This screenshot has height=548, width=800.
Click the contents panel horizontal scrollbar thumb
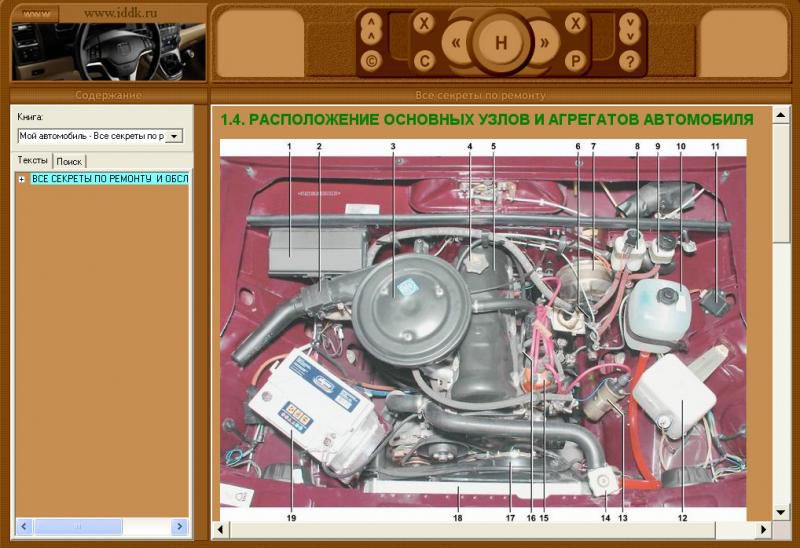(79, 526)
